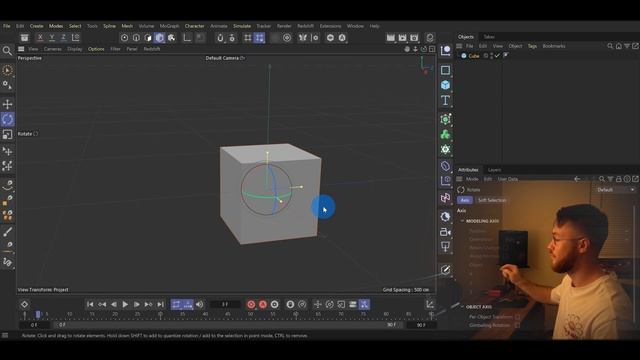Open the Attributes manager search icon

pyautogui.click(x=602, y=179)
